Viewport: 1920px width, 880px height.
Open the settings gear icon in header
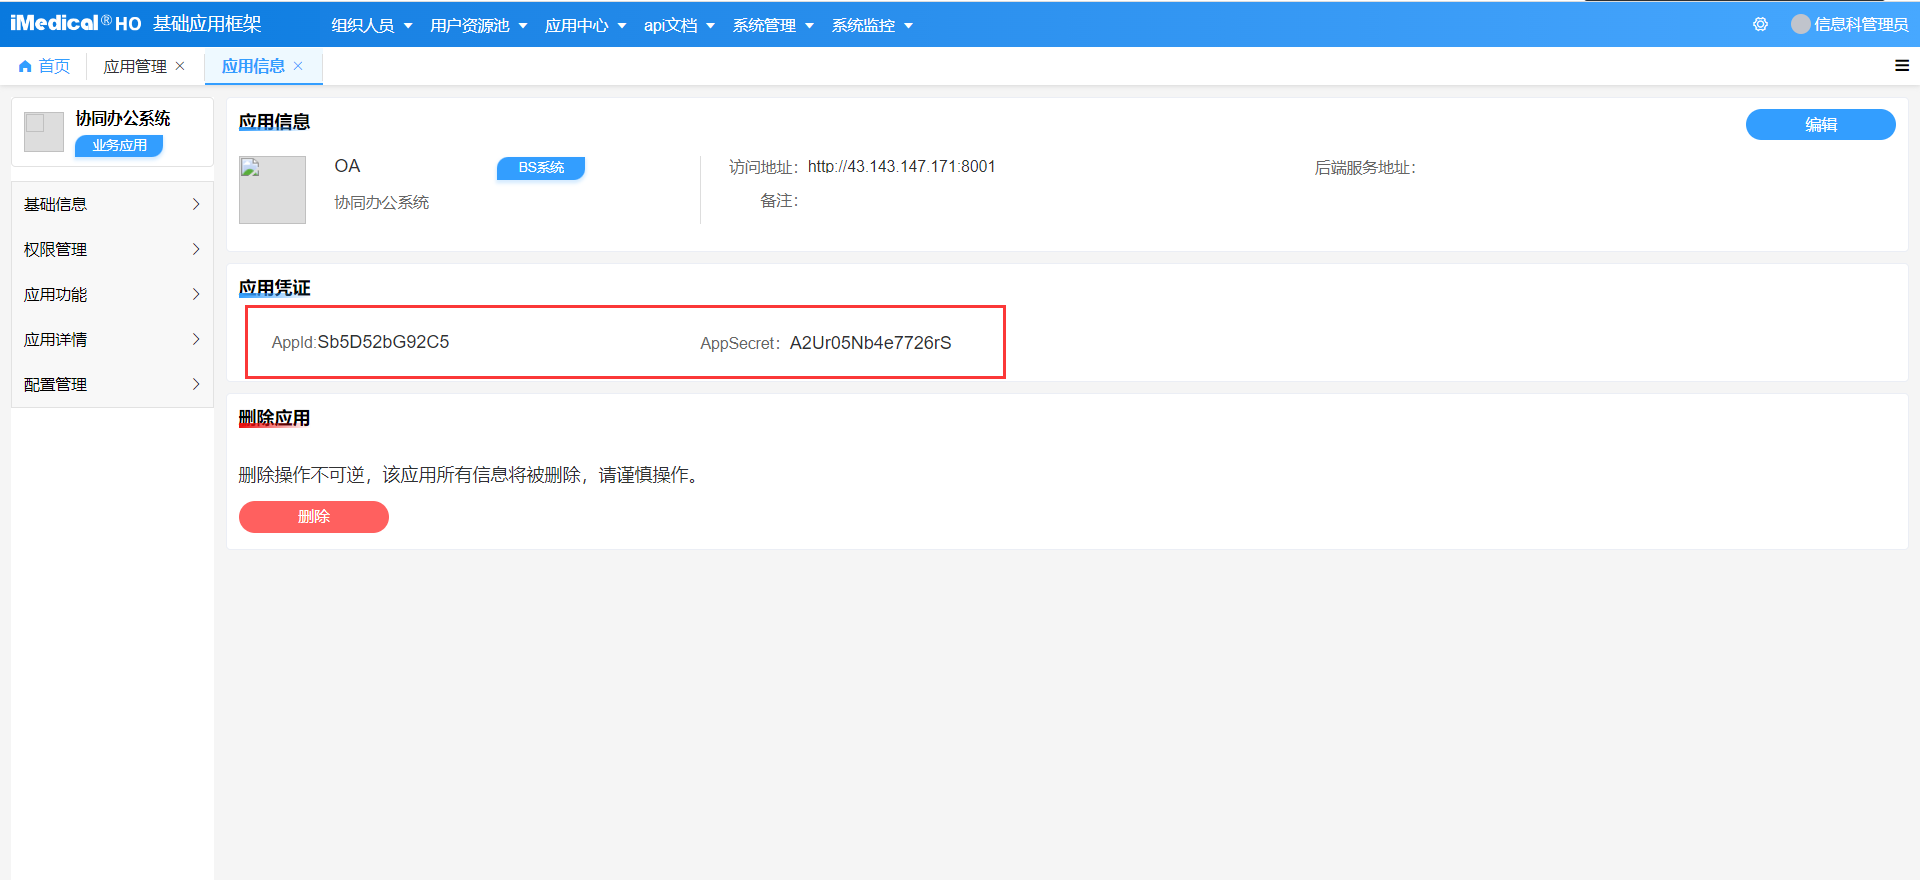1760,24
